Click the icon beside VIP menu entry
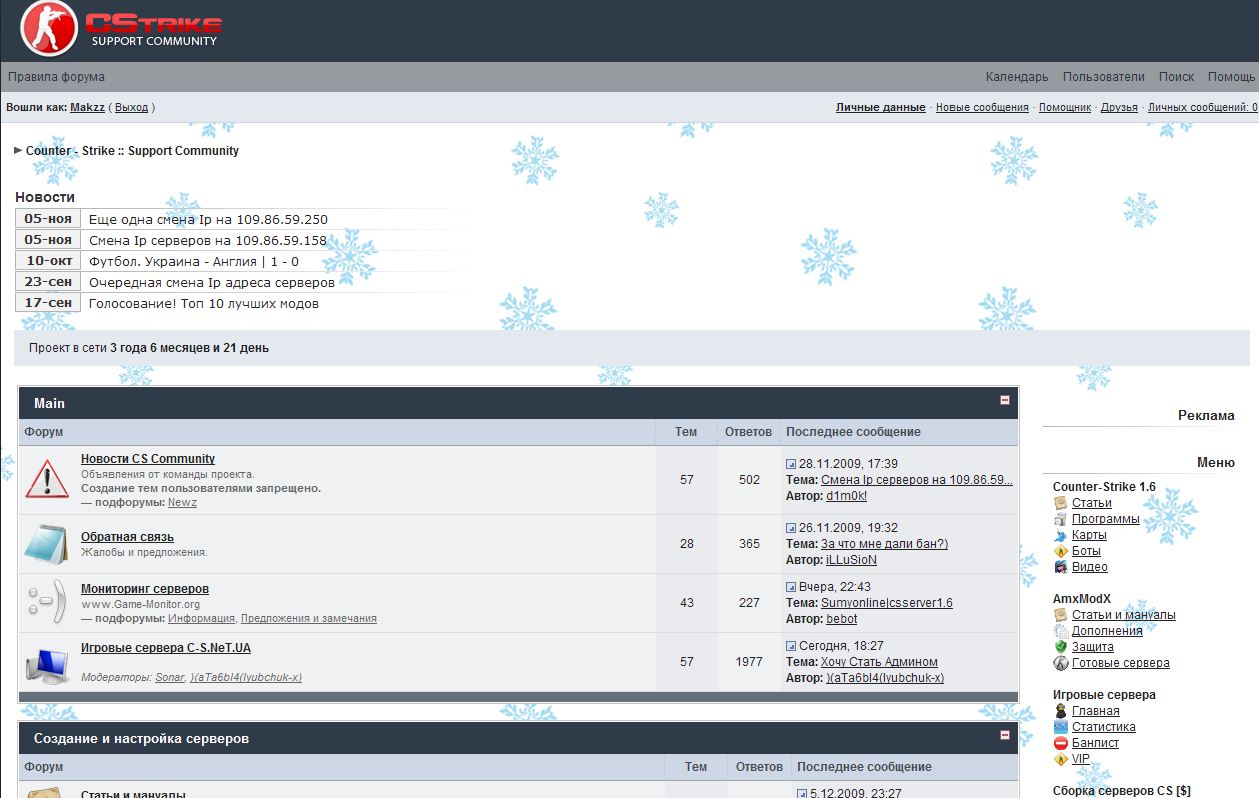 coord(1061,759)
